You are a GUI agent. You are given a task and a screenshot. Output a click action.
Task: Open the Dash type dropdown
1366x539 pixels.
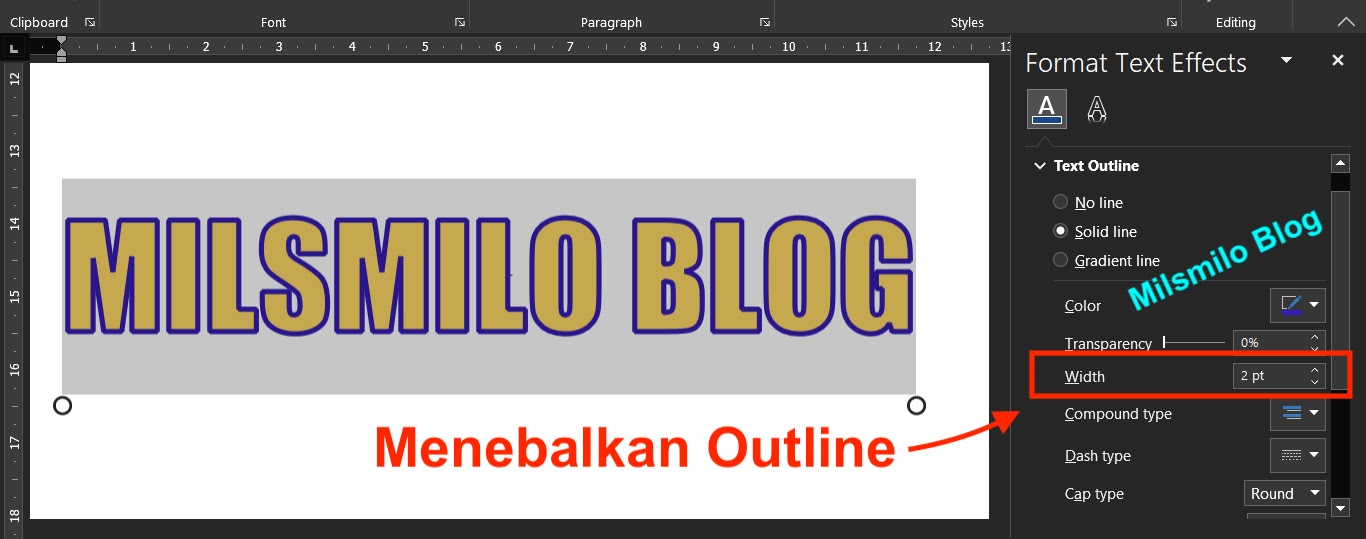click(1298, 455)
